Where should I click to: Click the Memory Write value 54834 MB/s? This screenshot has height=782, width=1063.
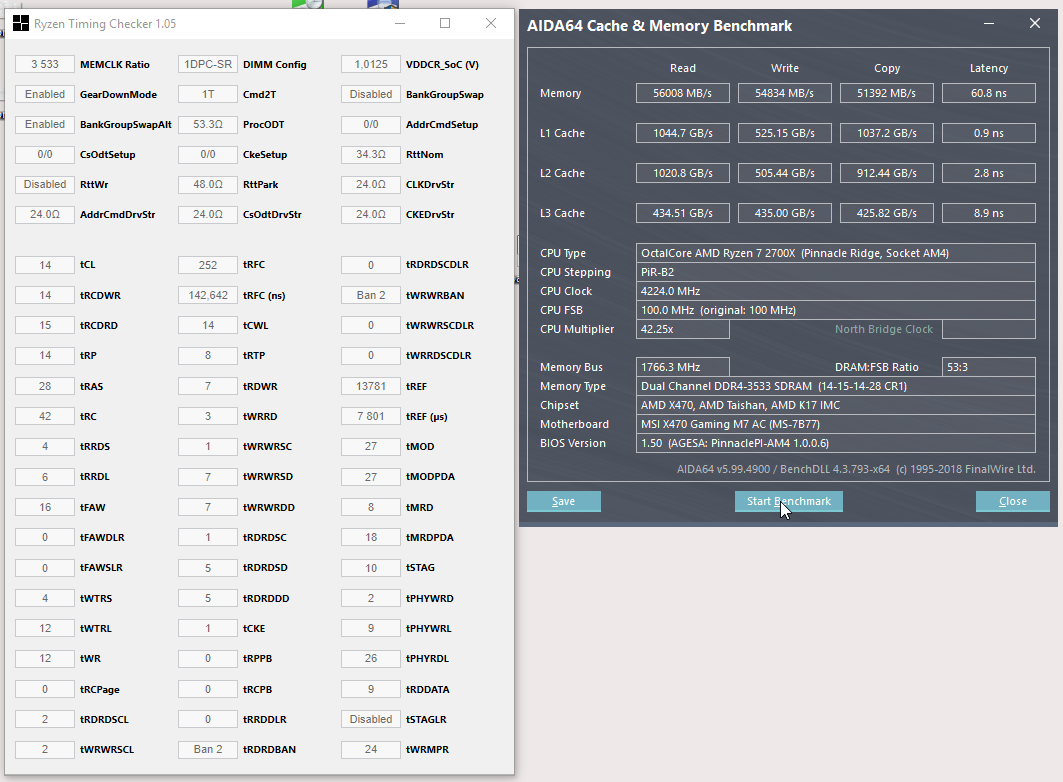(784, 94)
